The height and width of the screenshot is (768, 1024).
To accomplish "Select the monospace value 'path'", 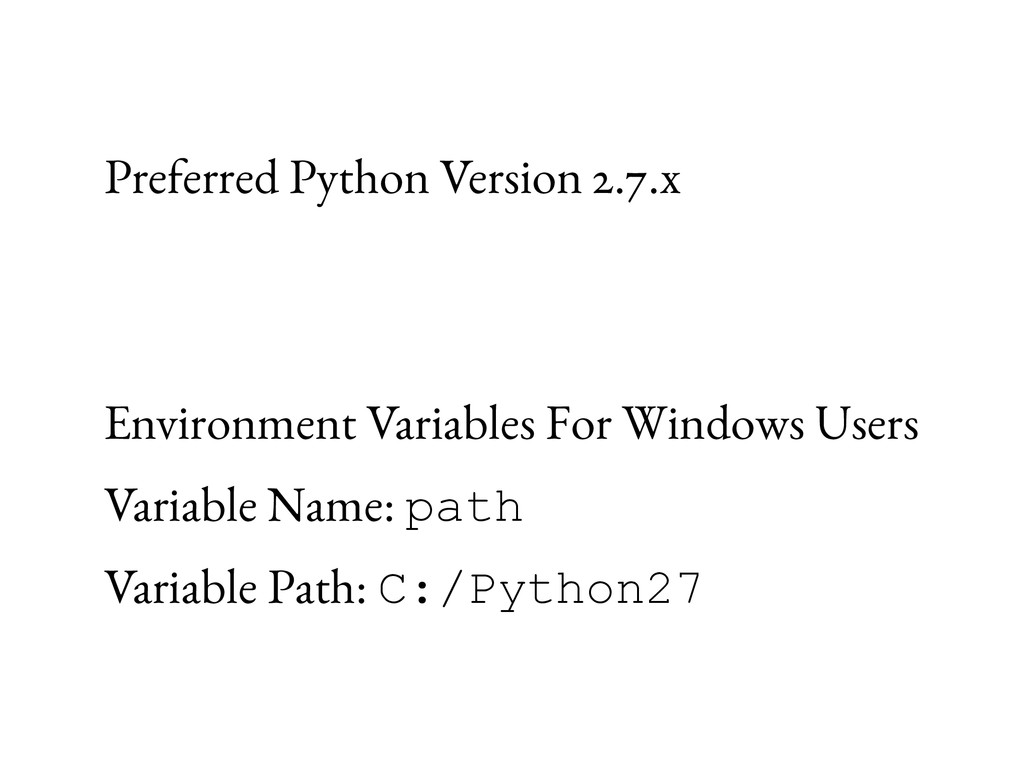I will click(x=464, y=509).
